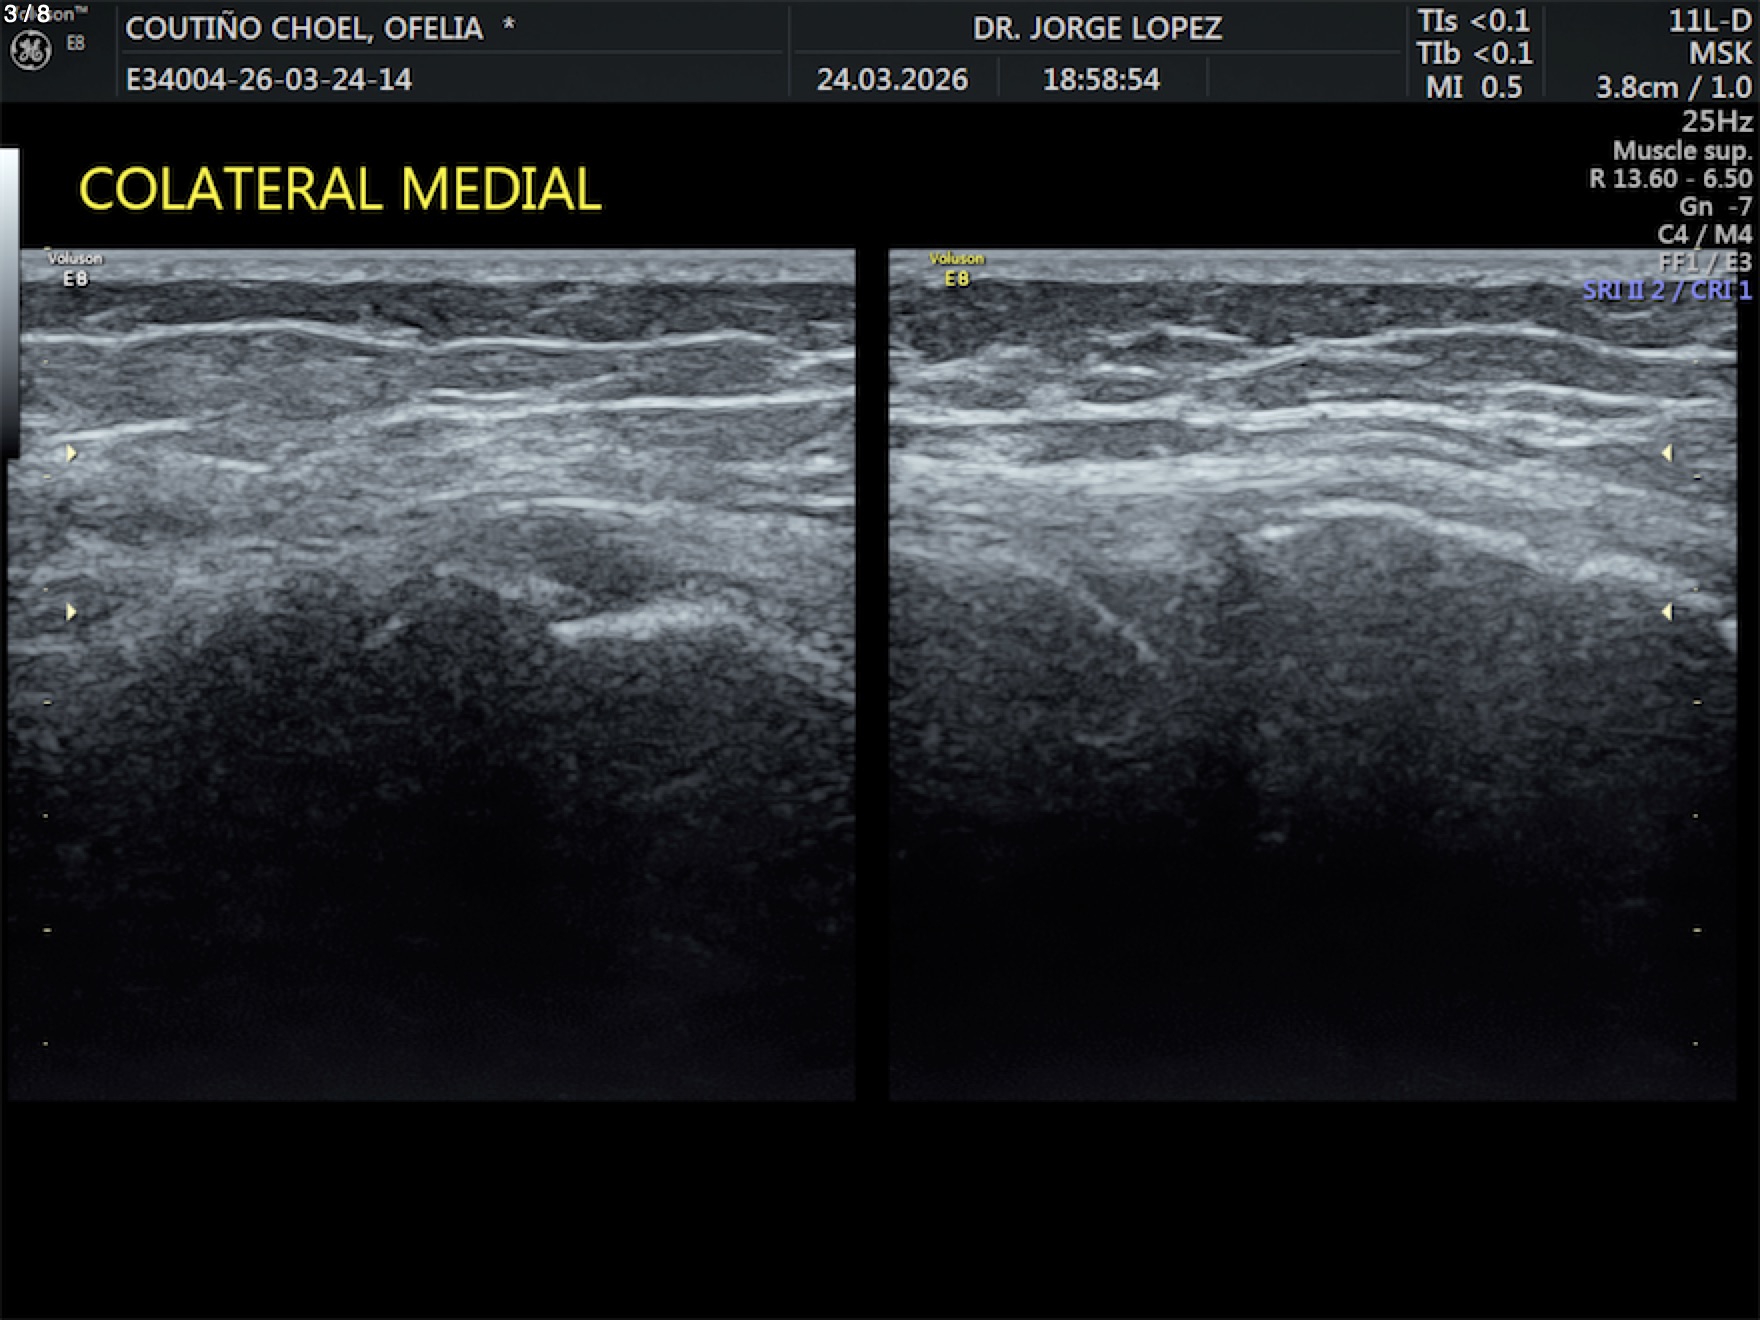Click upper focal zone arrow on right image

coord(1667,453)
